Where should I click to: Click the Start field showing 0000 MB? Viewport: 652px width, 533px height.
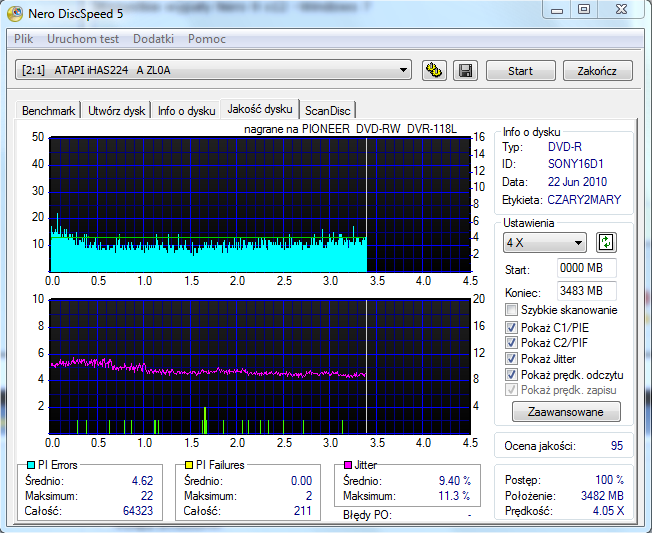(586, 268)
